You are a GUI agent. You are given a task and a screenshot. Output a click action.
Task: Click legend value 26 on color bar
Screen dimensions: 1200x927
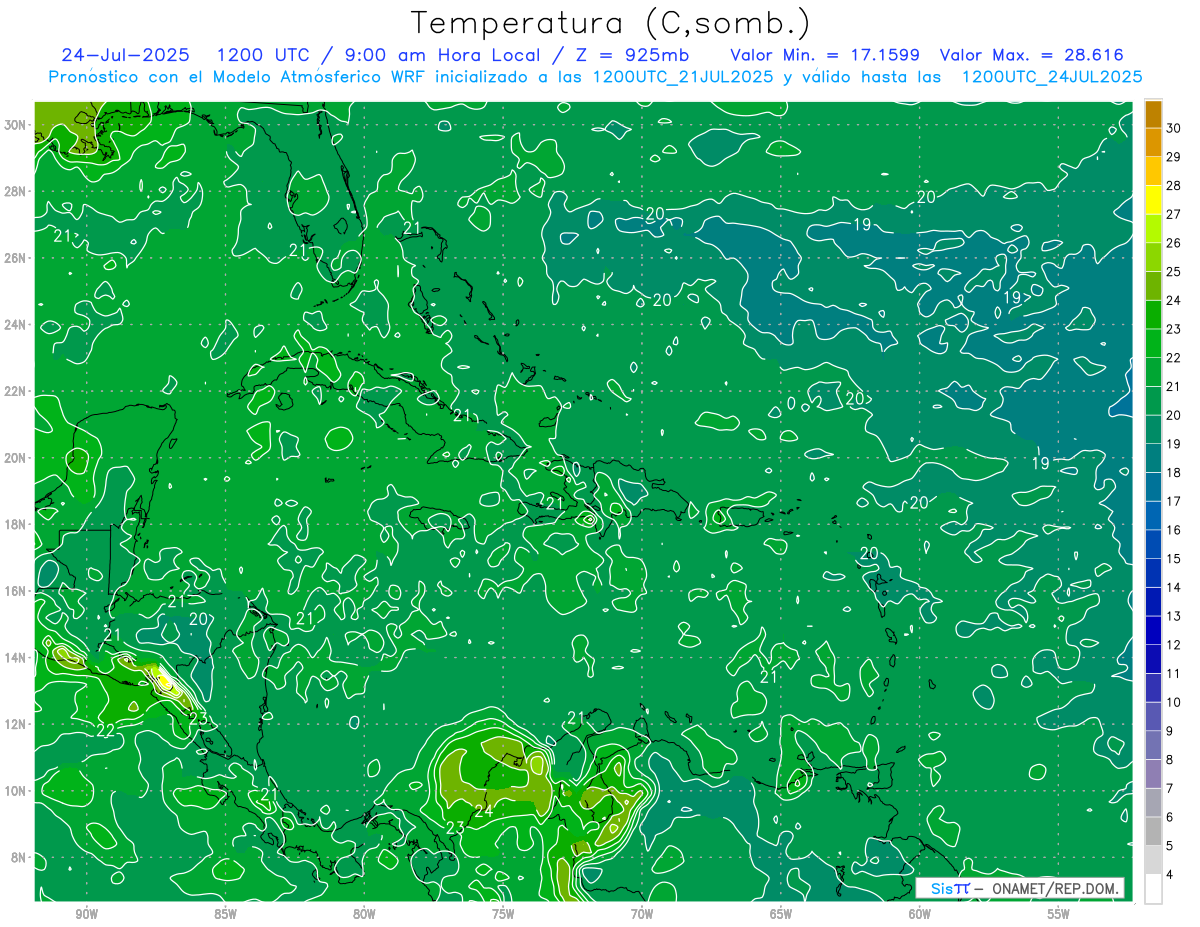1173,243
